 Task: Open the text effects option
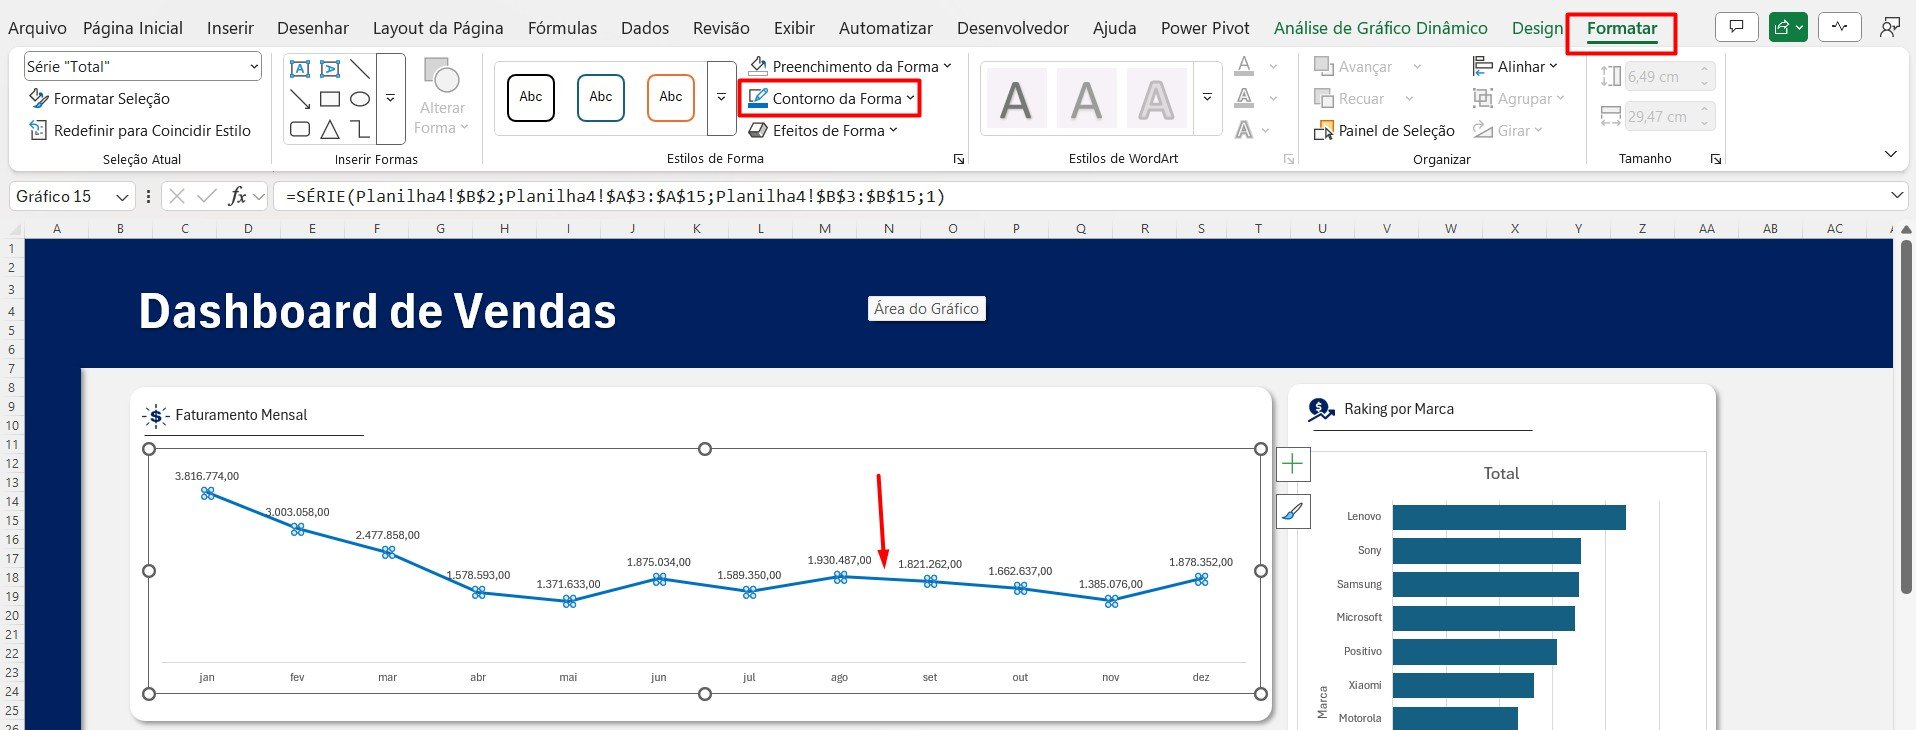tap(1244, 130)
